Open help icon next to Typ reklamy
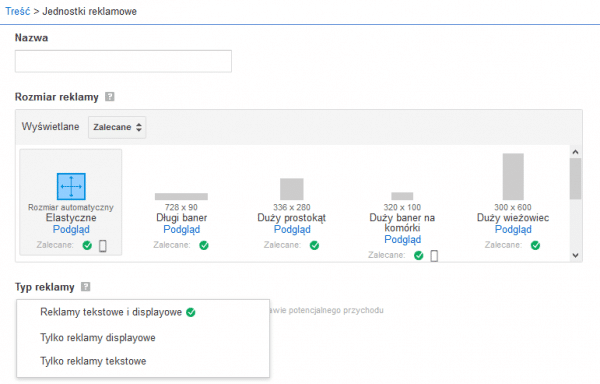600x384 pixels. [86, 287]
